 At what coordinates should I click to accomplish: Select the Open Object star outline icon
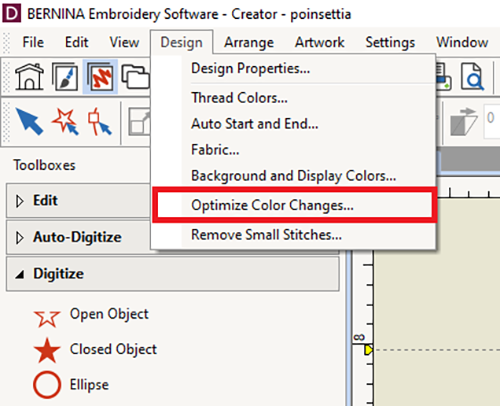click(x=47, y=318)
